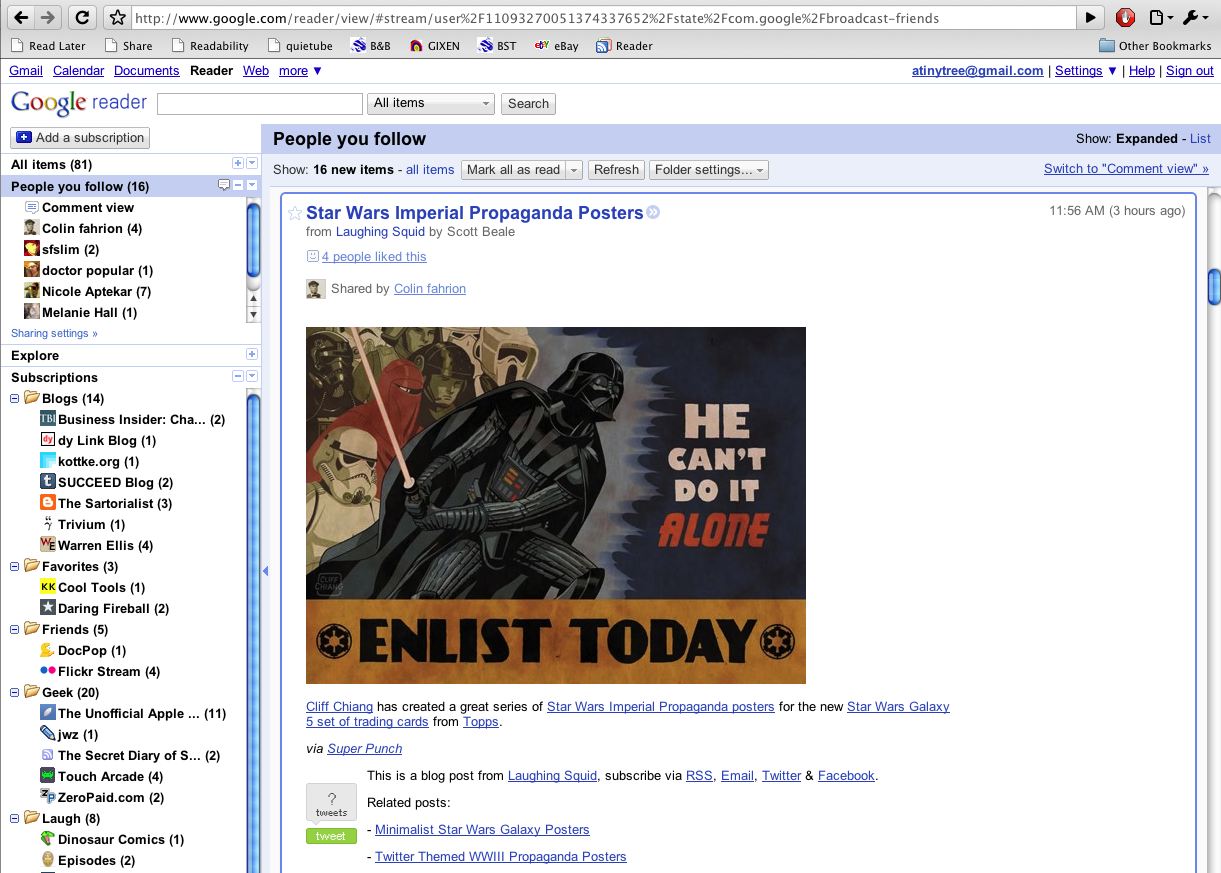Collapse People you follow with the minus icon
The width and height of the screenshot is (1221, 873).
(x=238, y=185)
